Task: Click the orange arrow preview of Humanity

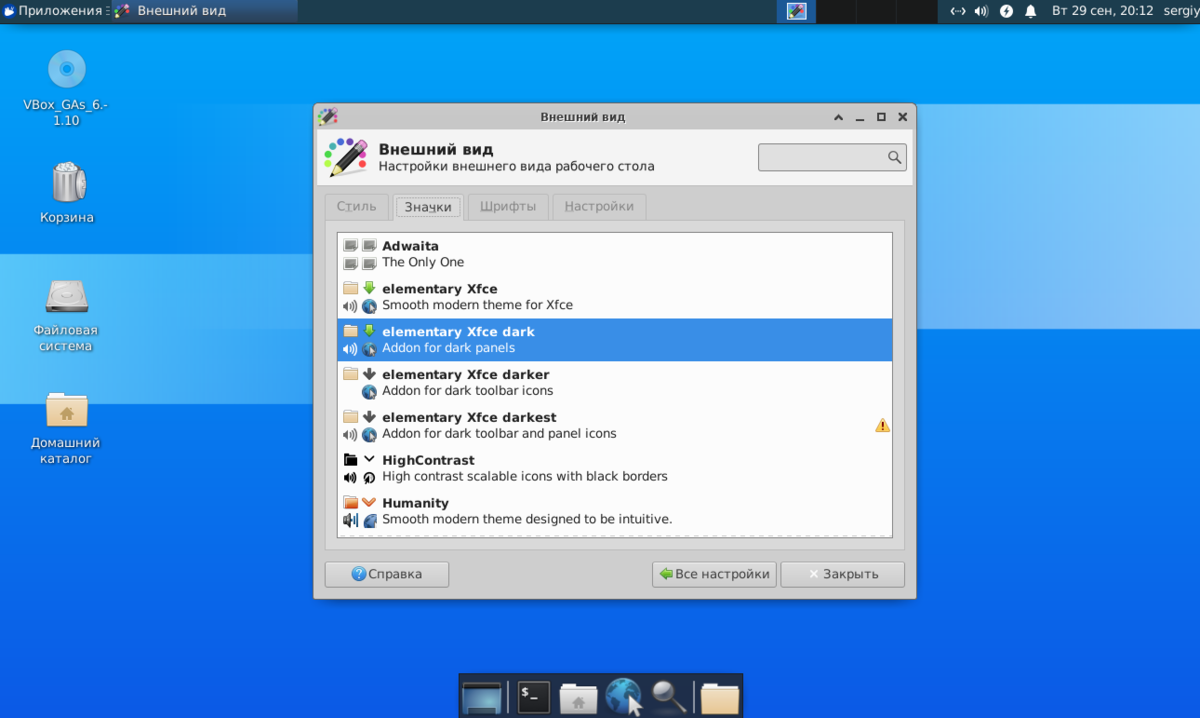Action: pyautogui.click(x=369, y=503)
